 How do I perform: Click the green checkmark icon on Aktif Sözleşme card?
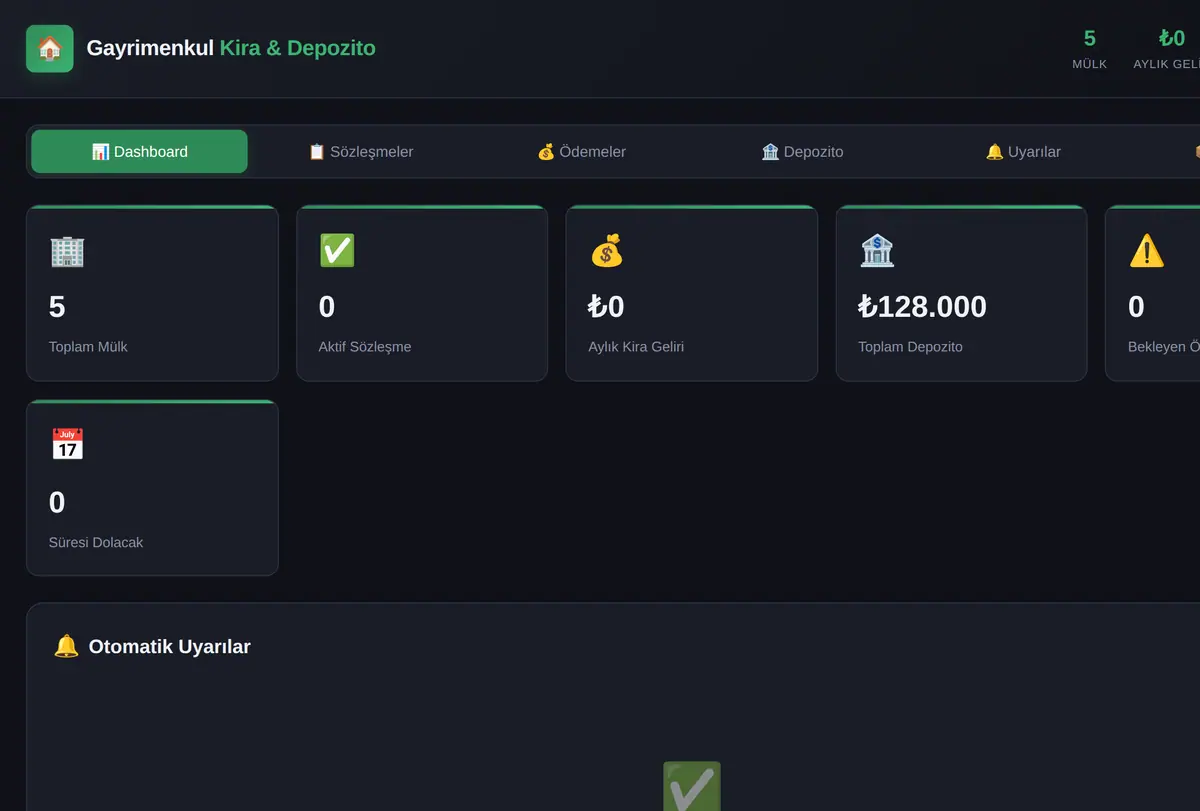coord(337,250)
